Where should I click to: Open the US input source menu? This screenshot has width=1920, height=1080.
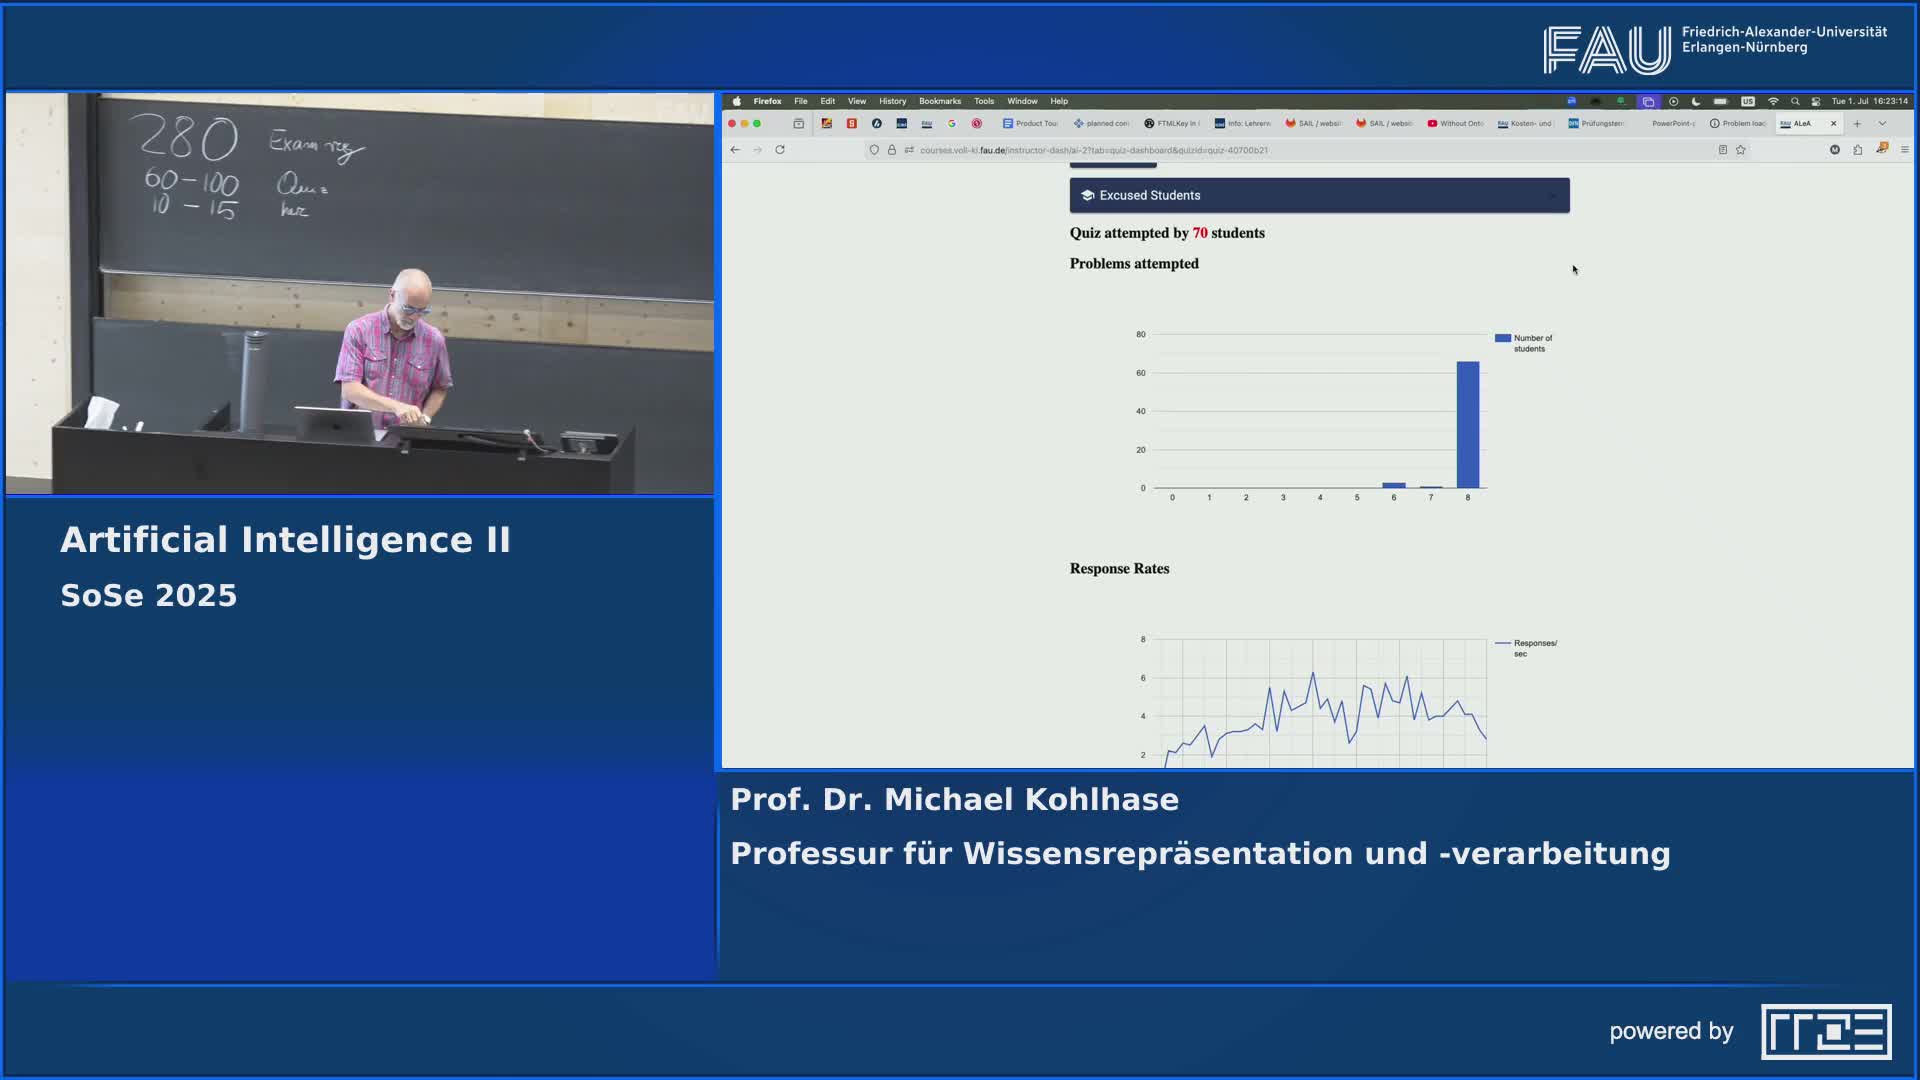[x=1748, y=101]
